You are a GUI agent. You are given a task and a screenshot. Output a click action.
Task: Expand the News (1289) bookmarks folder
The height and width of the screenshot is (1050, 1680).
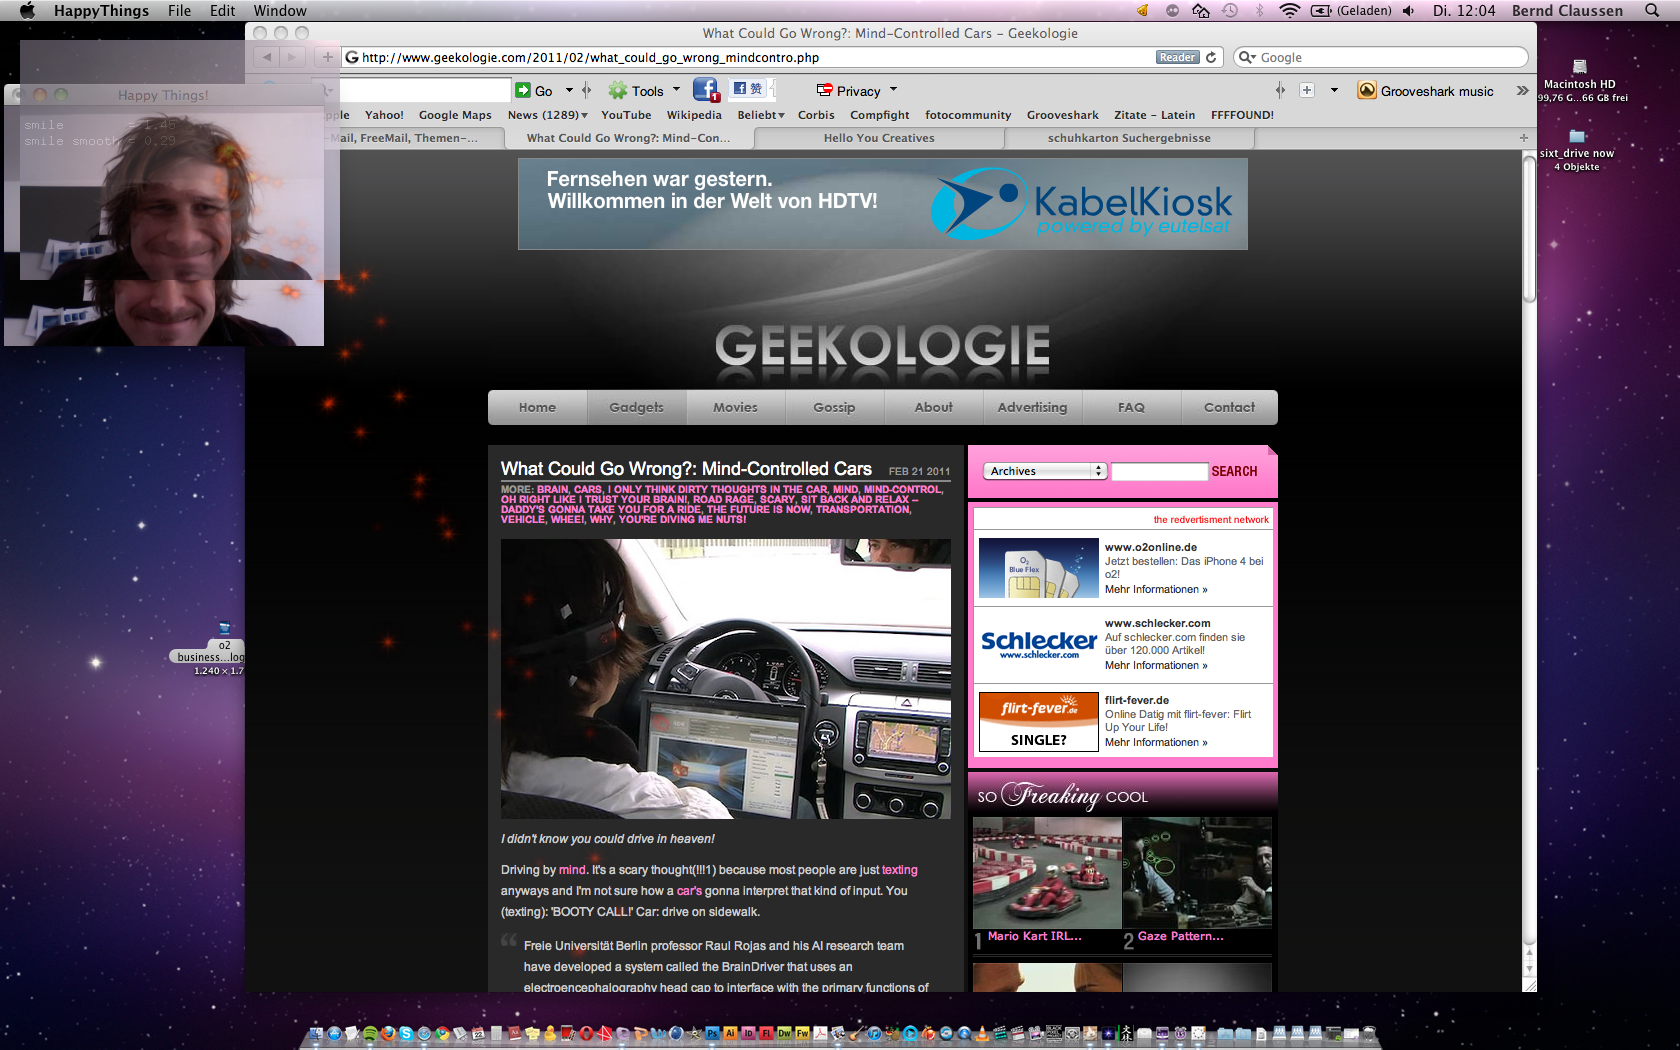(547, 115)
